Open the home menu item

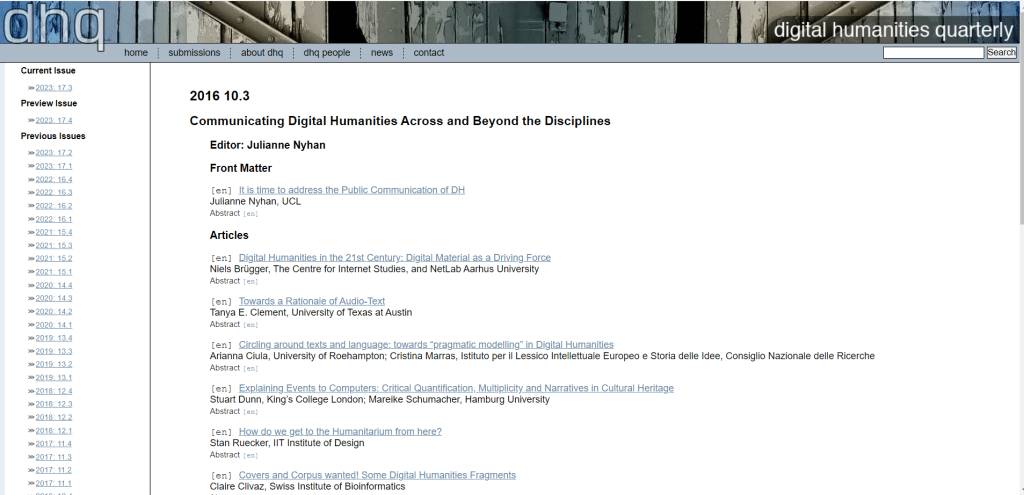click(x=136, y=53)
